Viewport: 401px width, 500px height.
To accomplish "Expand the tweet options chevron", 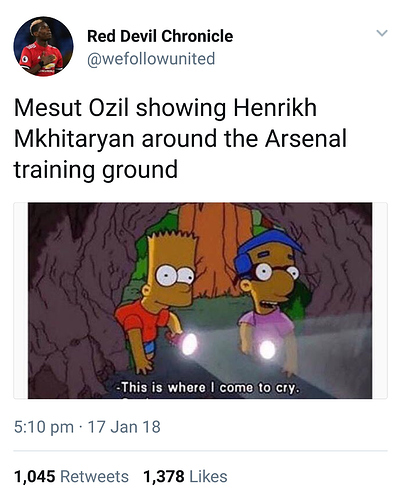I will point(382,33).
